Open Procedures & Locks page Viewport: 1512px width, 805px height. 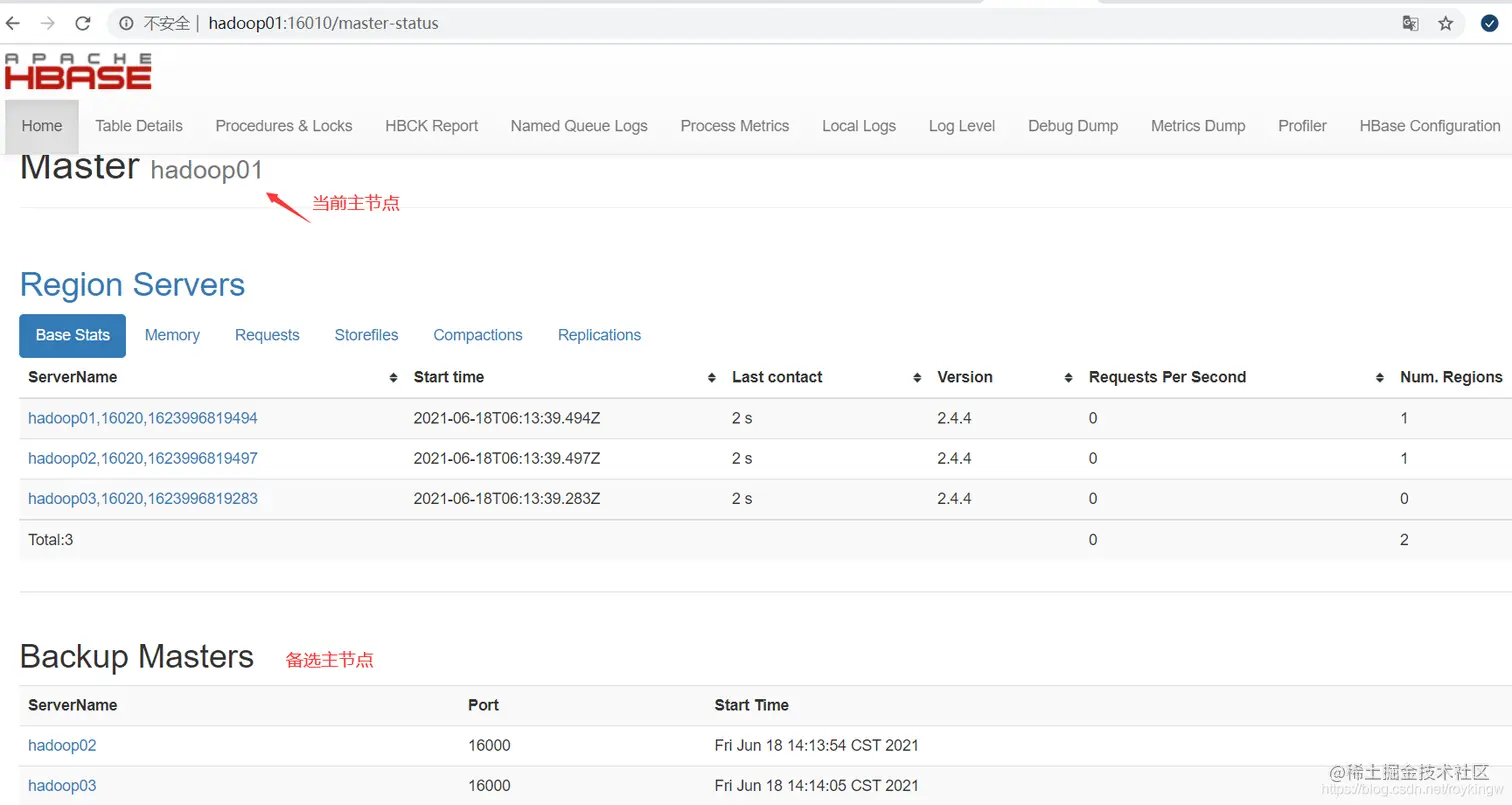(284, 126)
